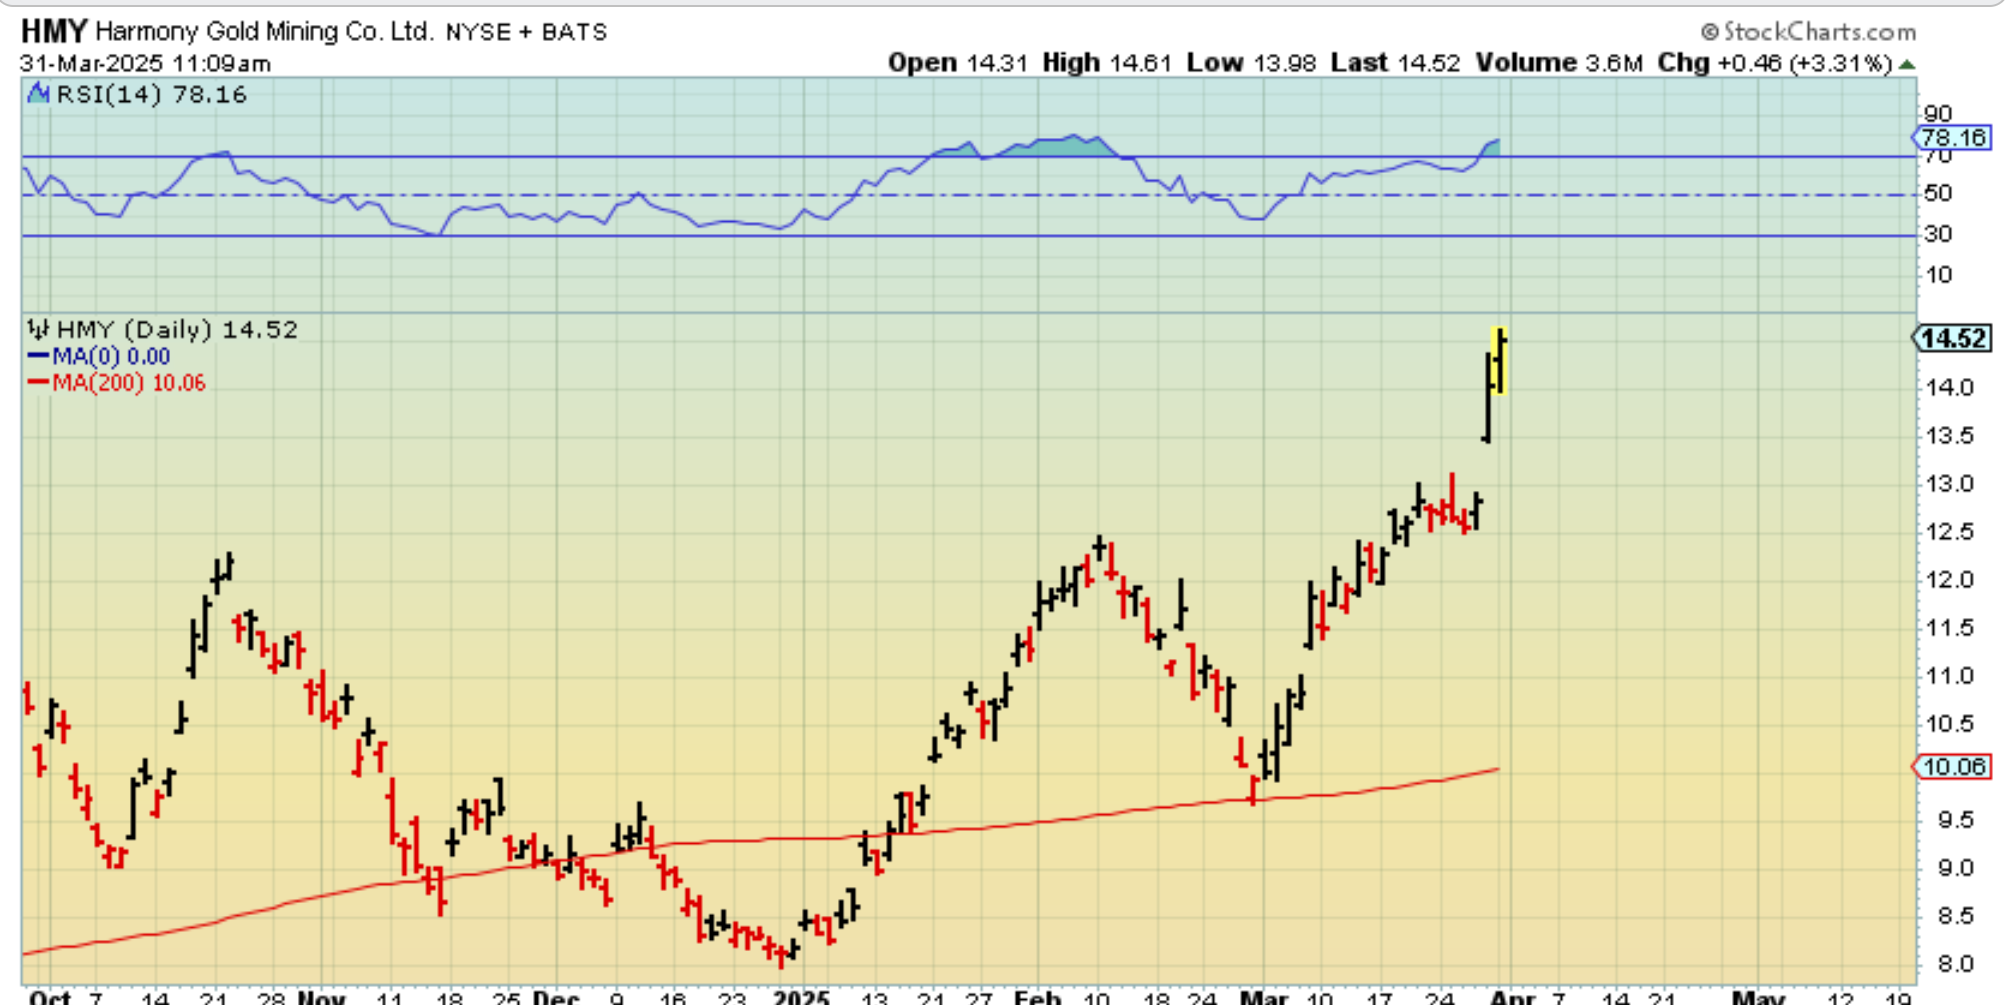
Task: Click the Chg +0.46 (+3.31%) value
Action: click(1775, 63)
